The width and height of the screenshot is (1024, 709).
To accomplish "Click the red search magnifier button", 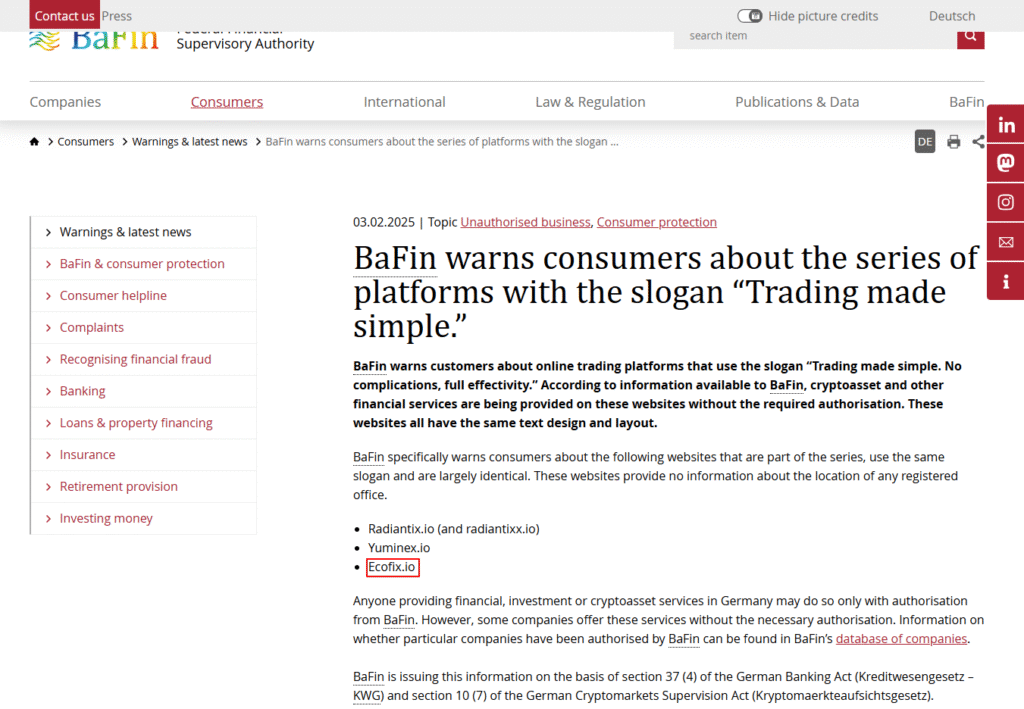I will point(970,39).
